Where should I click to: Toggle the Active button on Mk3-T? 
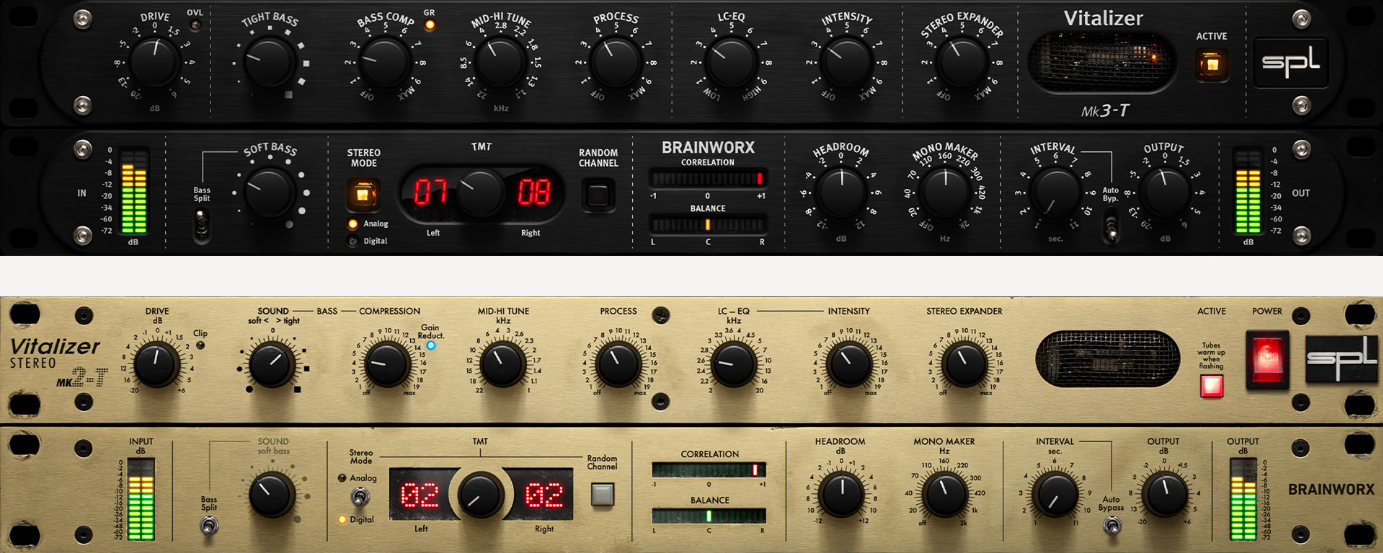1212,66
